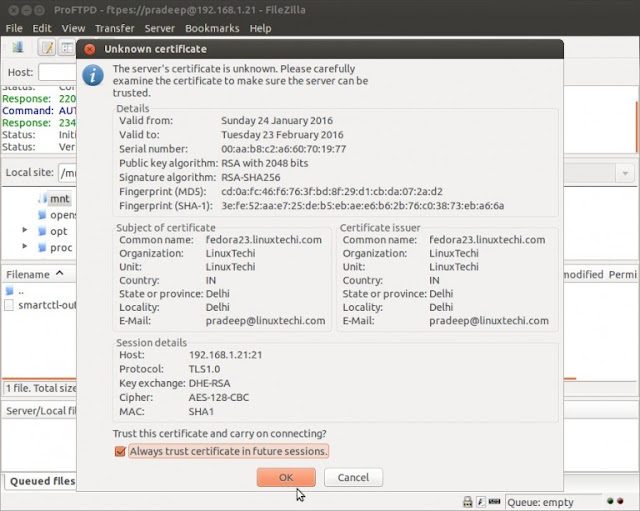Click the encryption lock icon in status bar
This screenshot has height=511, width=640.
(467, 502)
